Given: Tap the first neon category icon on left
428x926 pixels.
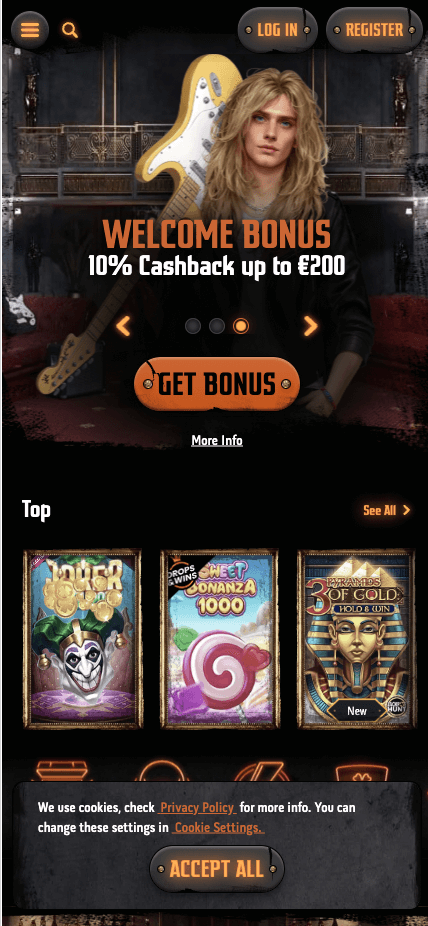Looking at the screenshot, I should coord(61,770).
